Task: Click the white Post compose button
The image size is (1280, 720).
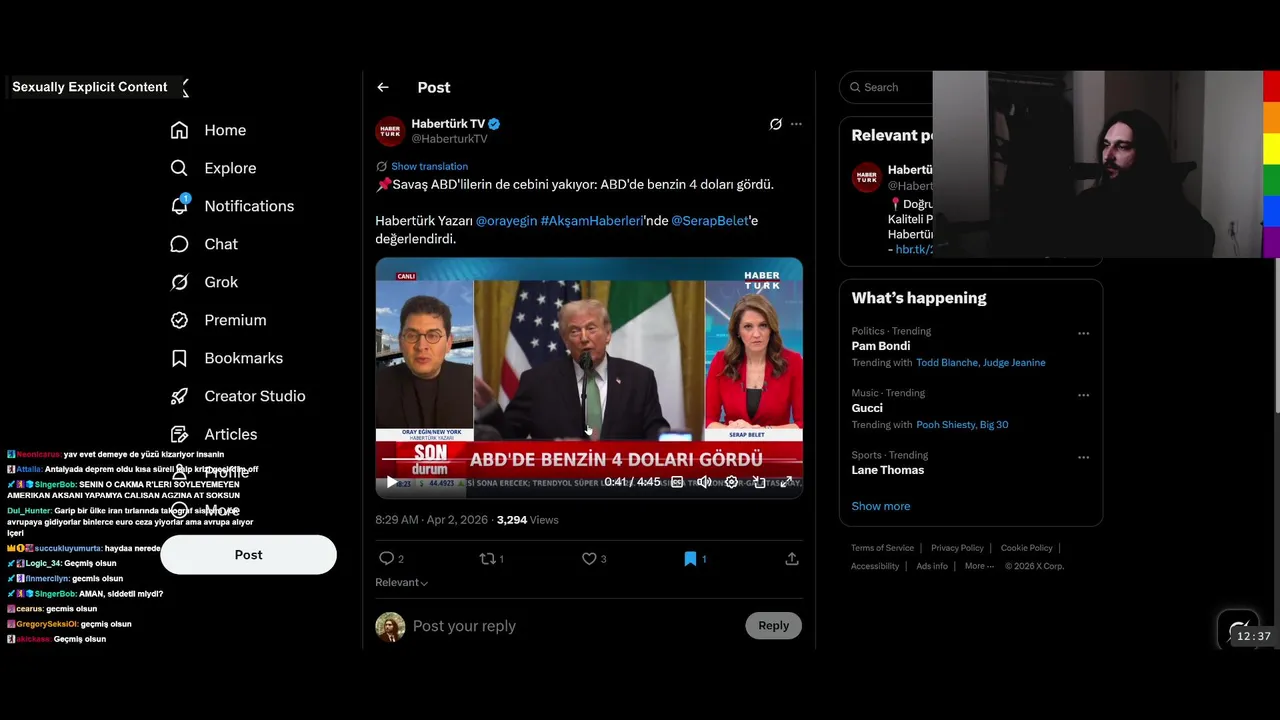Action: point(249,555)
